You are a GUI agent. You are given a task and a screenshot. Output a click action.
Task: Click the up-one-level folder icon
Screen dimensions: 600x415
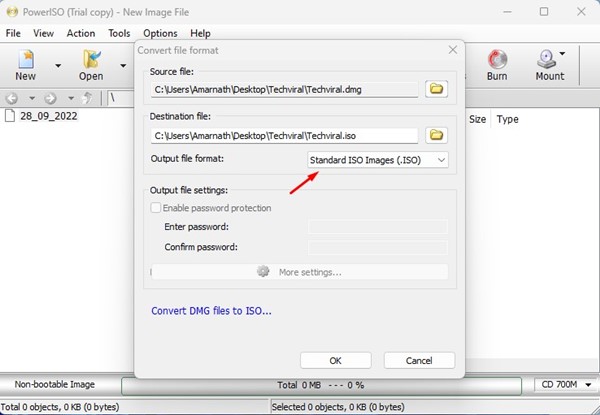(x=88, y=98)
